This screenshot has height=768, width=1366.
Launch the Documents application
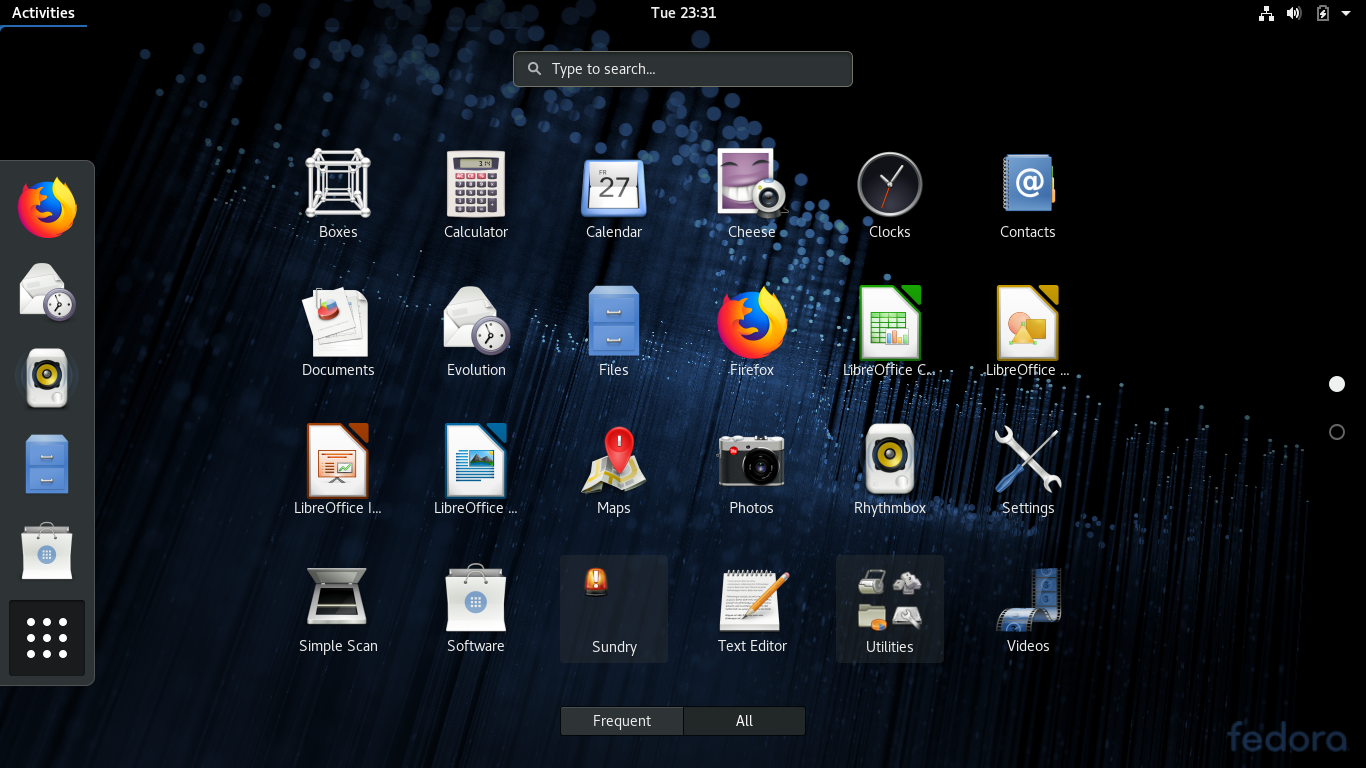[x=338, y=333]
